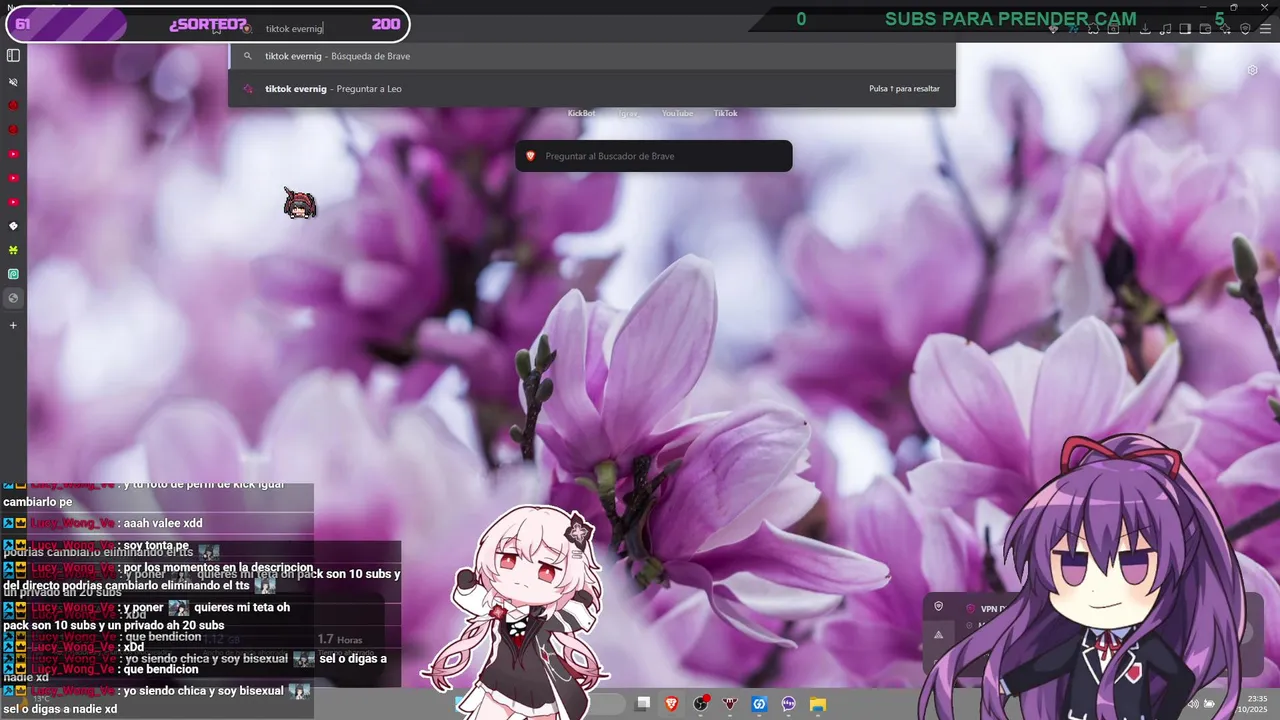The image size is (1280, 720).
Task: Select 'tiktok evernig - Búsqueda de Brave' suggestion
Action: [x=592, y=56]
